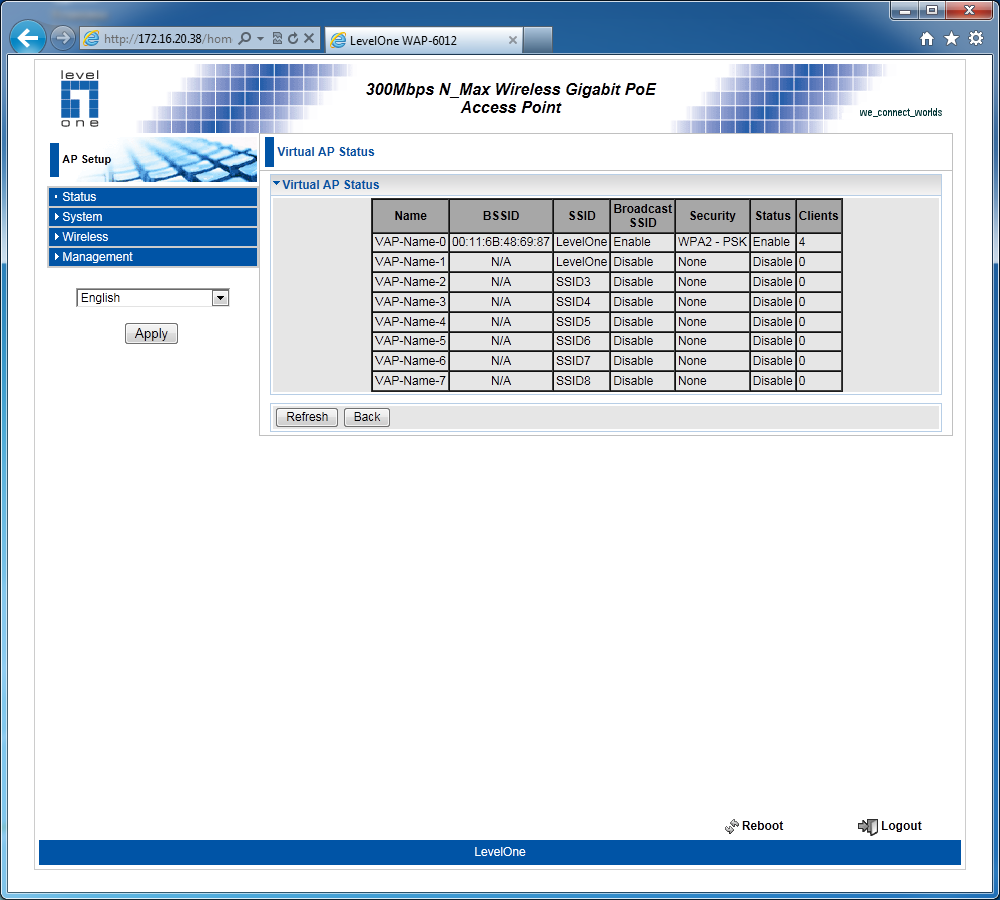Click the Clients column header

tap(818, 216)
